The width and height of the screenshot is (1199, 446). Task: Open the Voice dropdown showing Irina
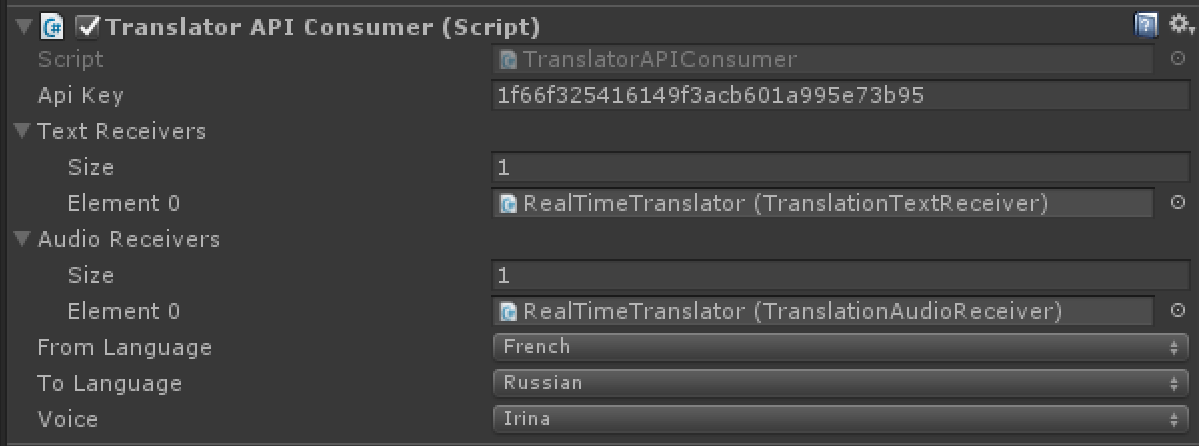click(840, 418)
